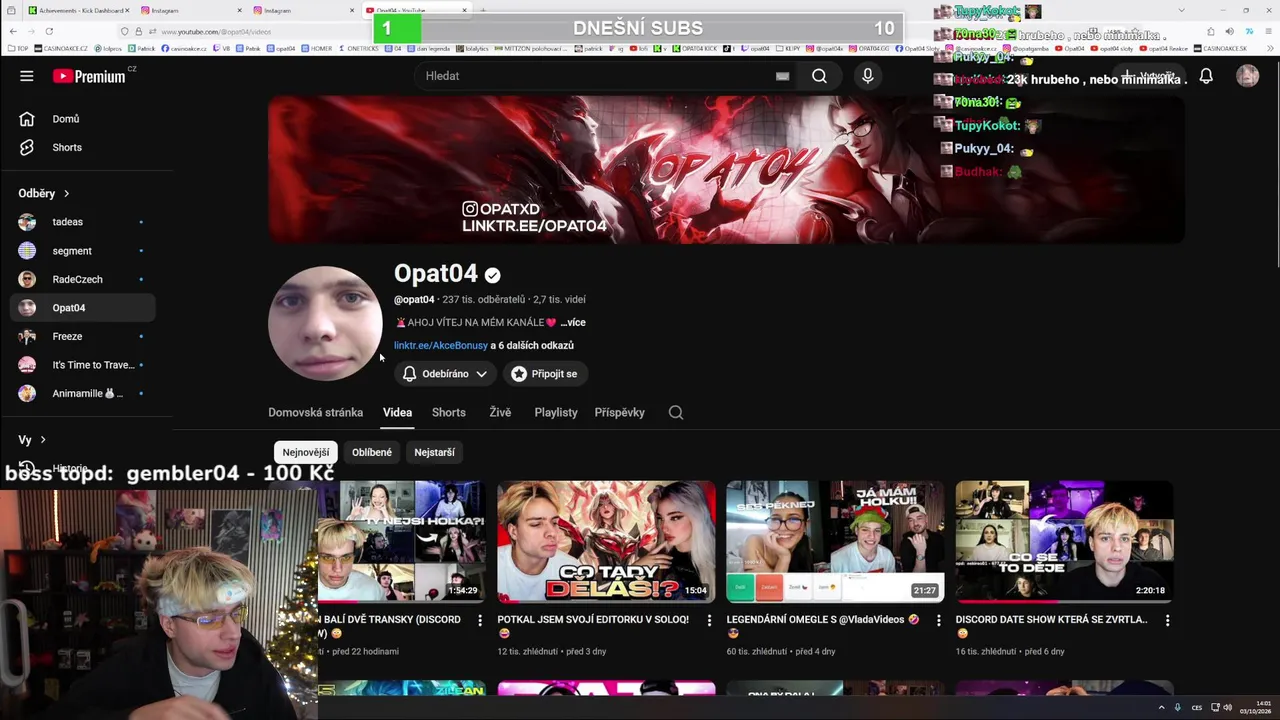Switch to Achievements - Kick Dashboard browser tab

coord(79,10)
